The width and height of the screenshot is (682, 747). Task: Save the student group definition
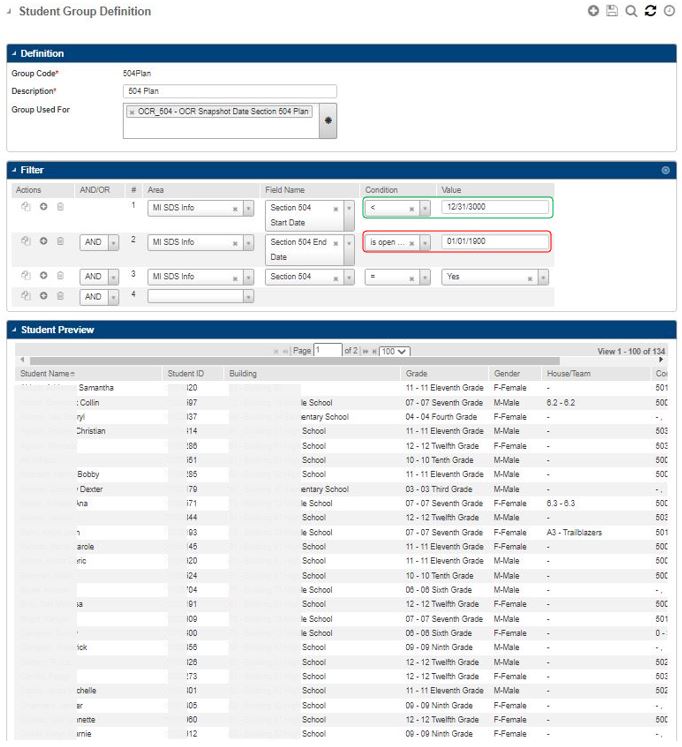coord(612,11)
